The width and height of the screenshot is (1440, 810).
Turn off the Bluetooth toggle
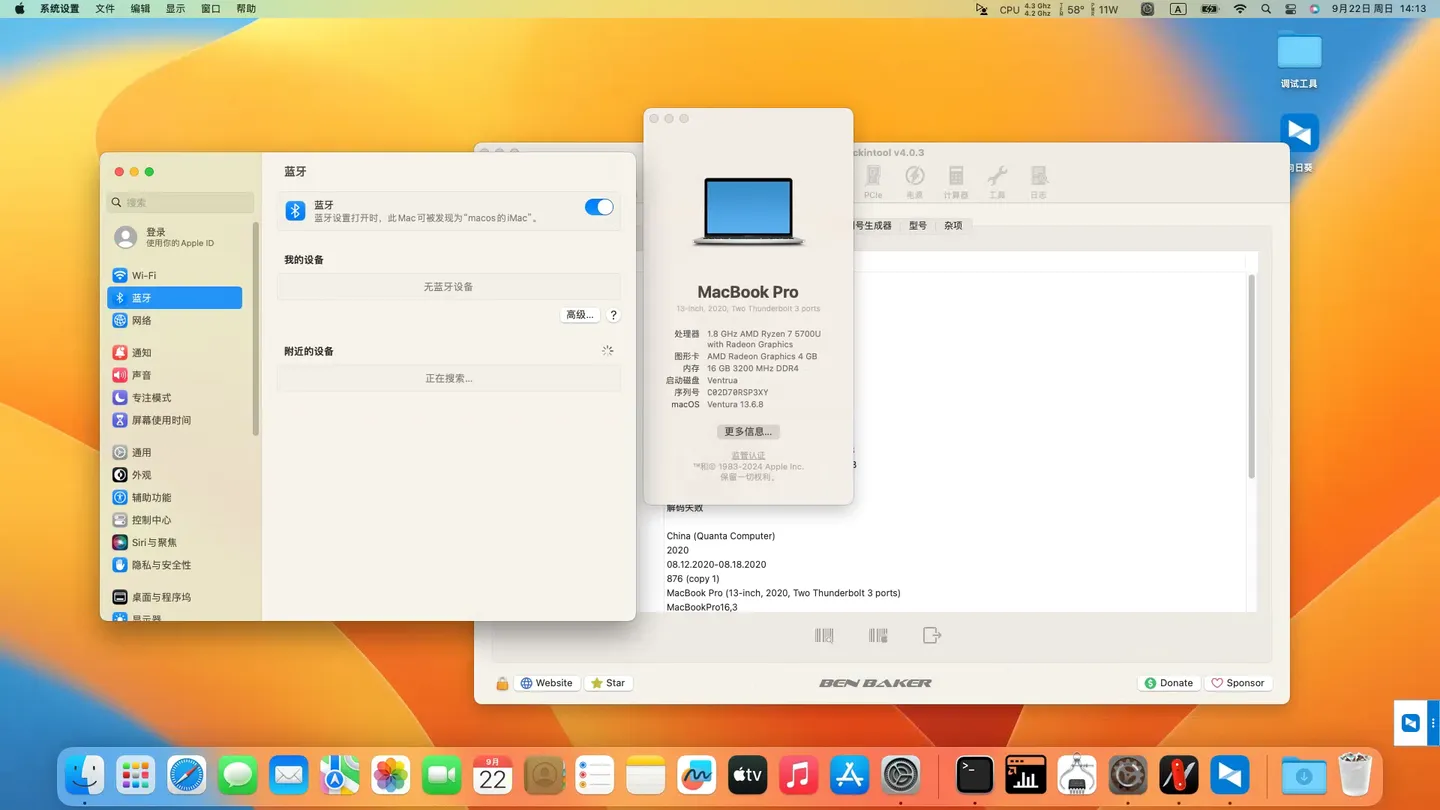point(598,206)
